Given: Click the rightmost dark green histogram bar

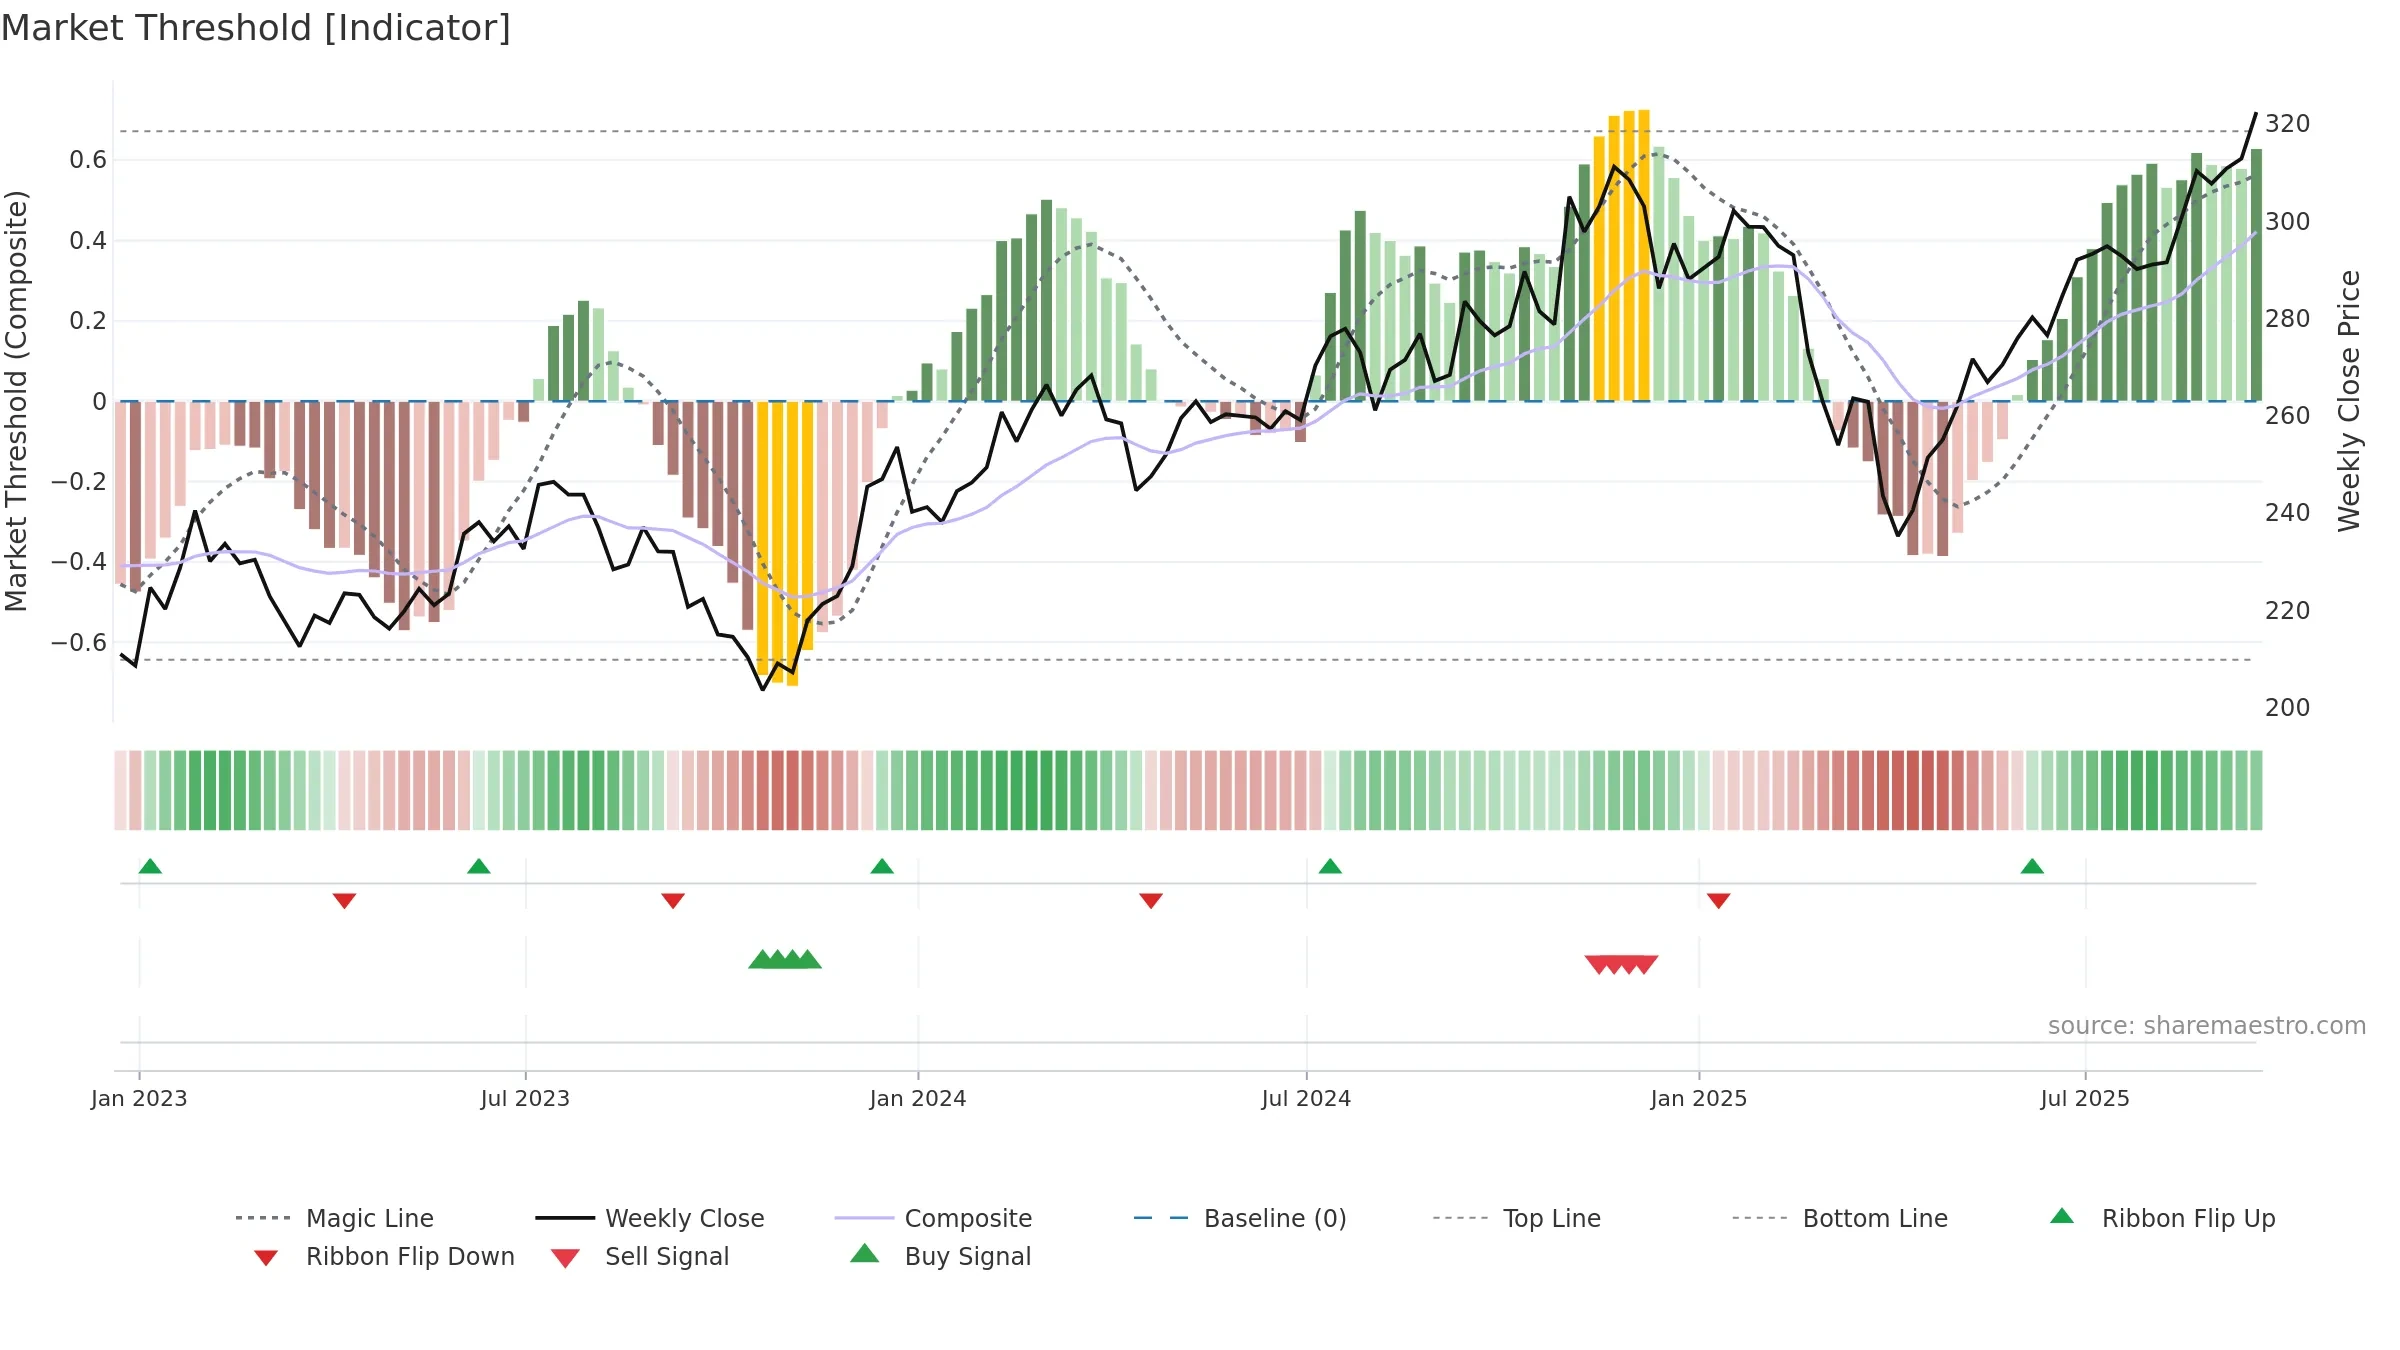Looking at the screenshot, I should tap(2256, 275).
